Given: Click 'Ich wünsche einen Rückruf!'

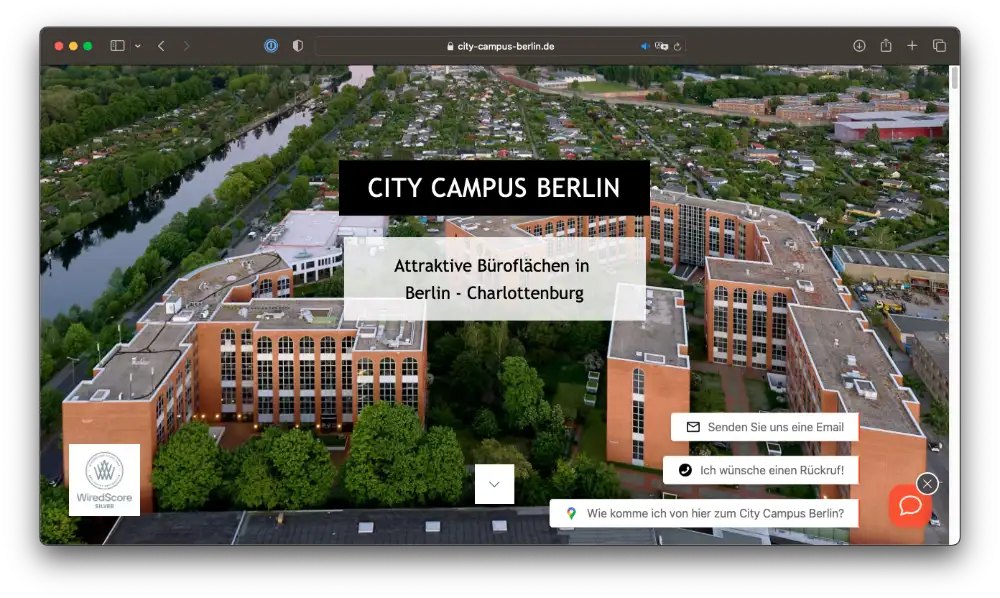Looking at the screenshot, I should (761, 470).
